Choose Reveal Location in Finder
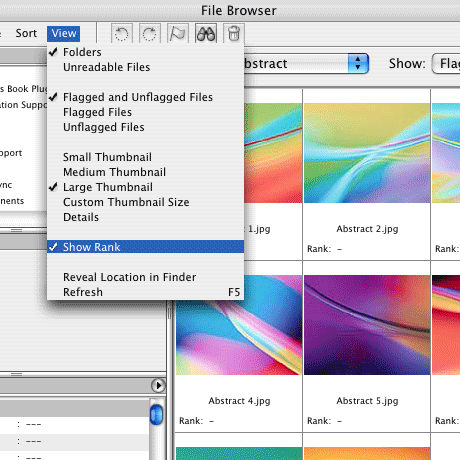 (145, 277)
